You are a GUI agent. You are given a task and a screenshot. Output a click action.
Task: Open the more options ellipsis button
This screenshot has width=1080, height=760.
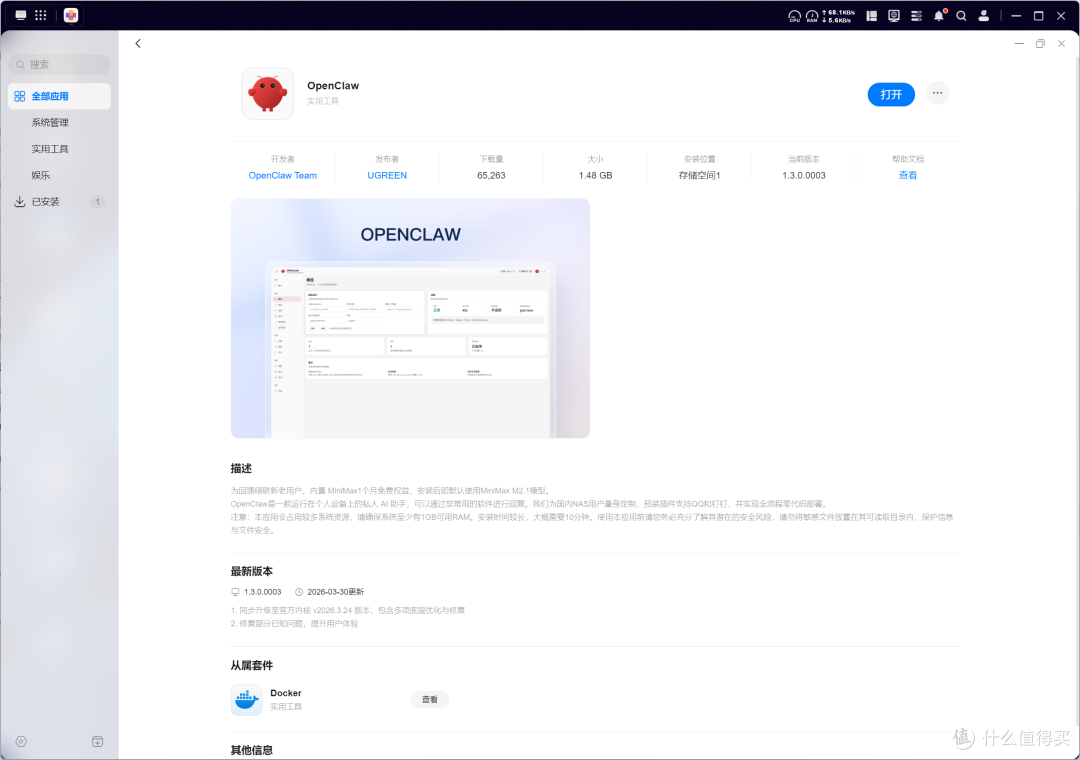[x=937, y=93]
